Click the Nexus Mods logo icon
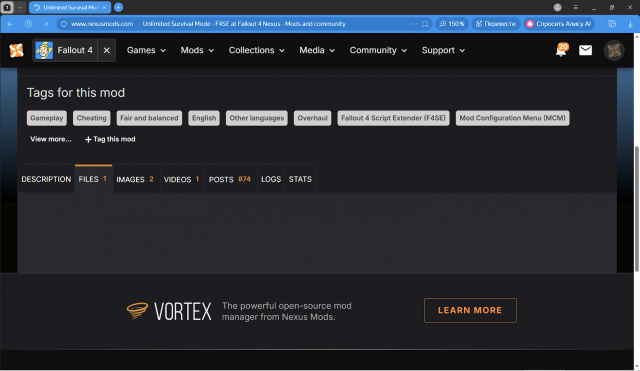640x371 pixels. [16, 50]
